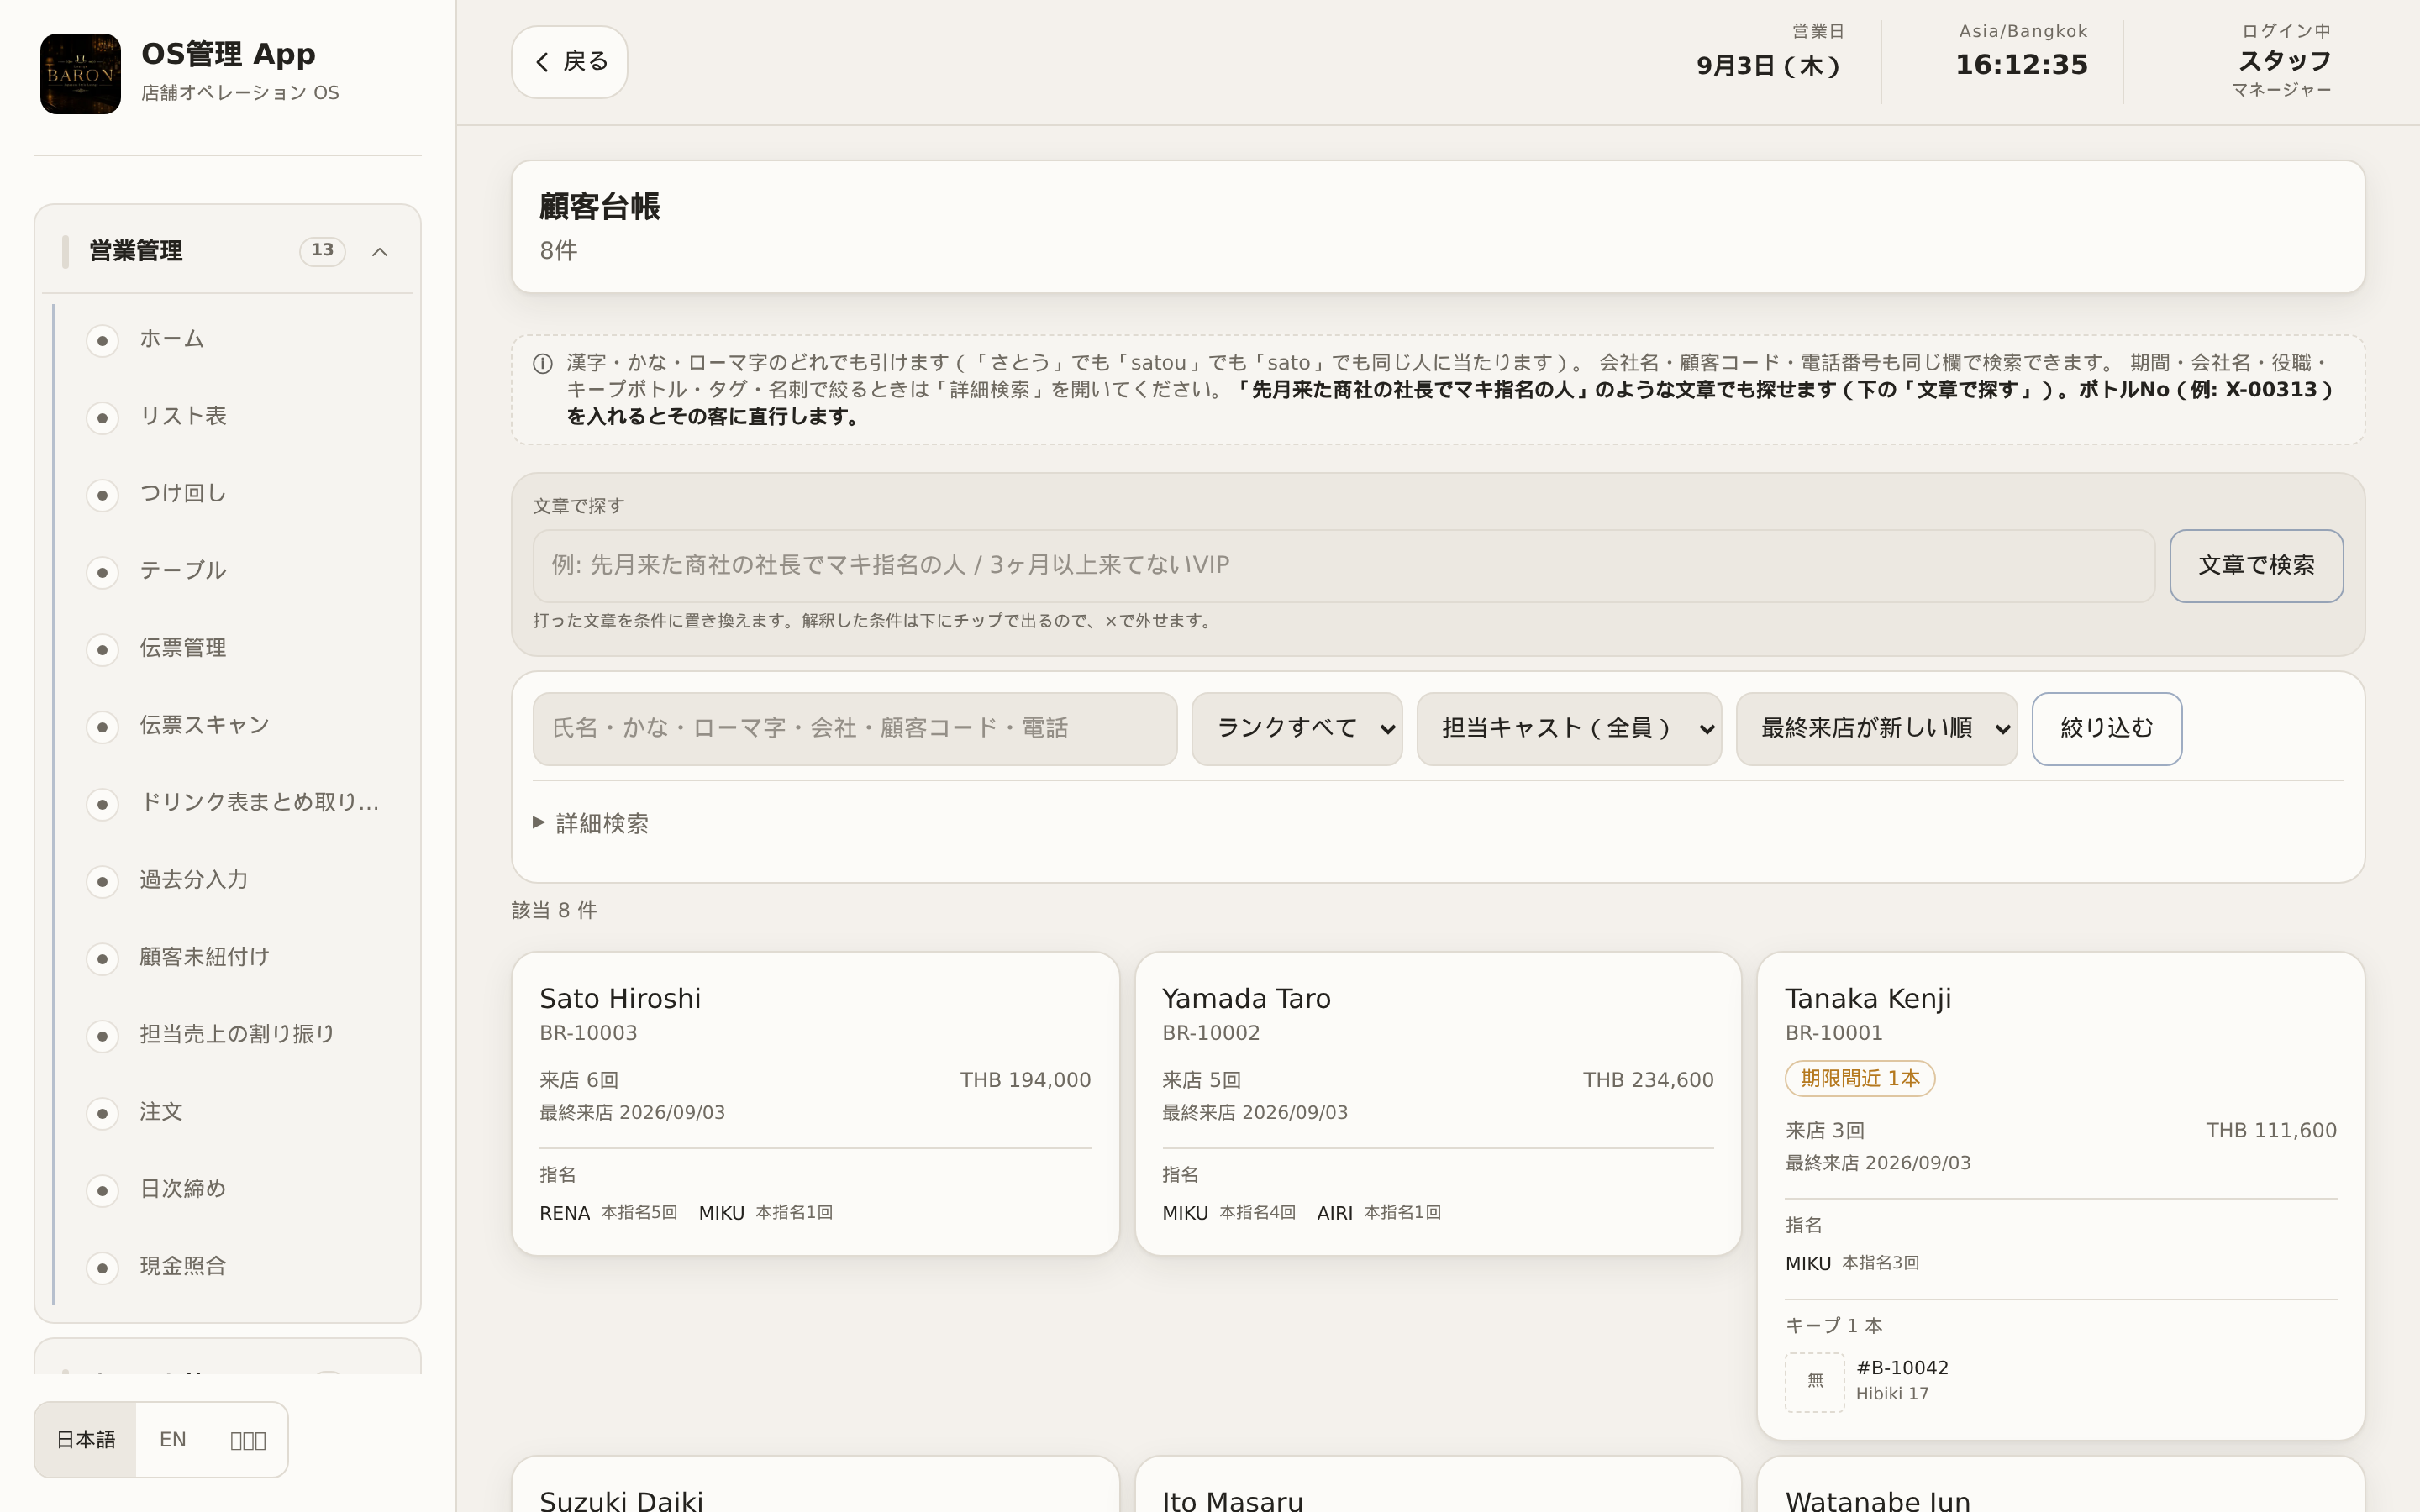The height and width of the screenshot is (1512, 2420).
Task: Click the 期限間近 1本 badge
Action: coord(1860,1079)
